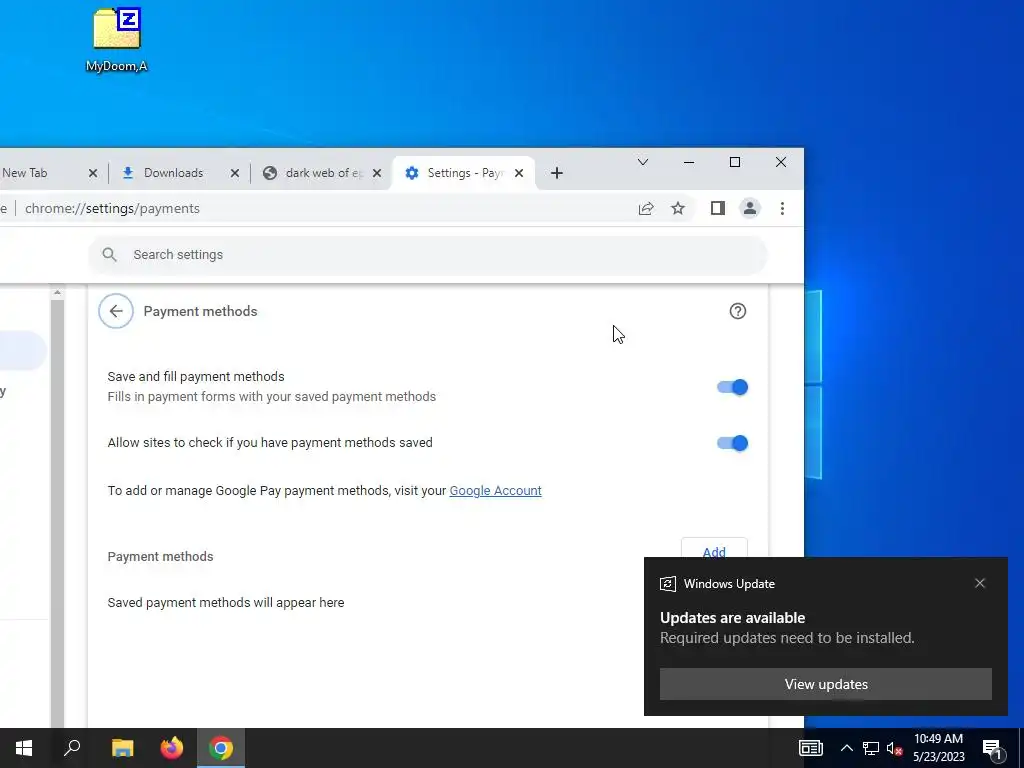Image resolution: width=1024 pixels, height=768 pixels.
Task: Open the tab search chevron in Chrome
Action: [x=643, y=162]
